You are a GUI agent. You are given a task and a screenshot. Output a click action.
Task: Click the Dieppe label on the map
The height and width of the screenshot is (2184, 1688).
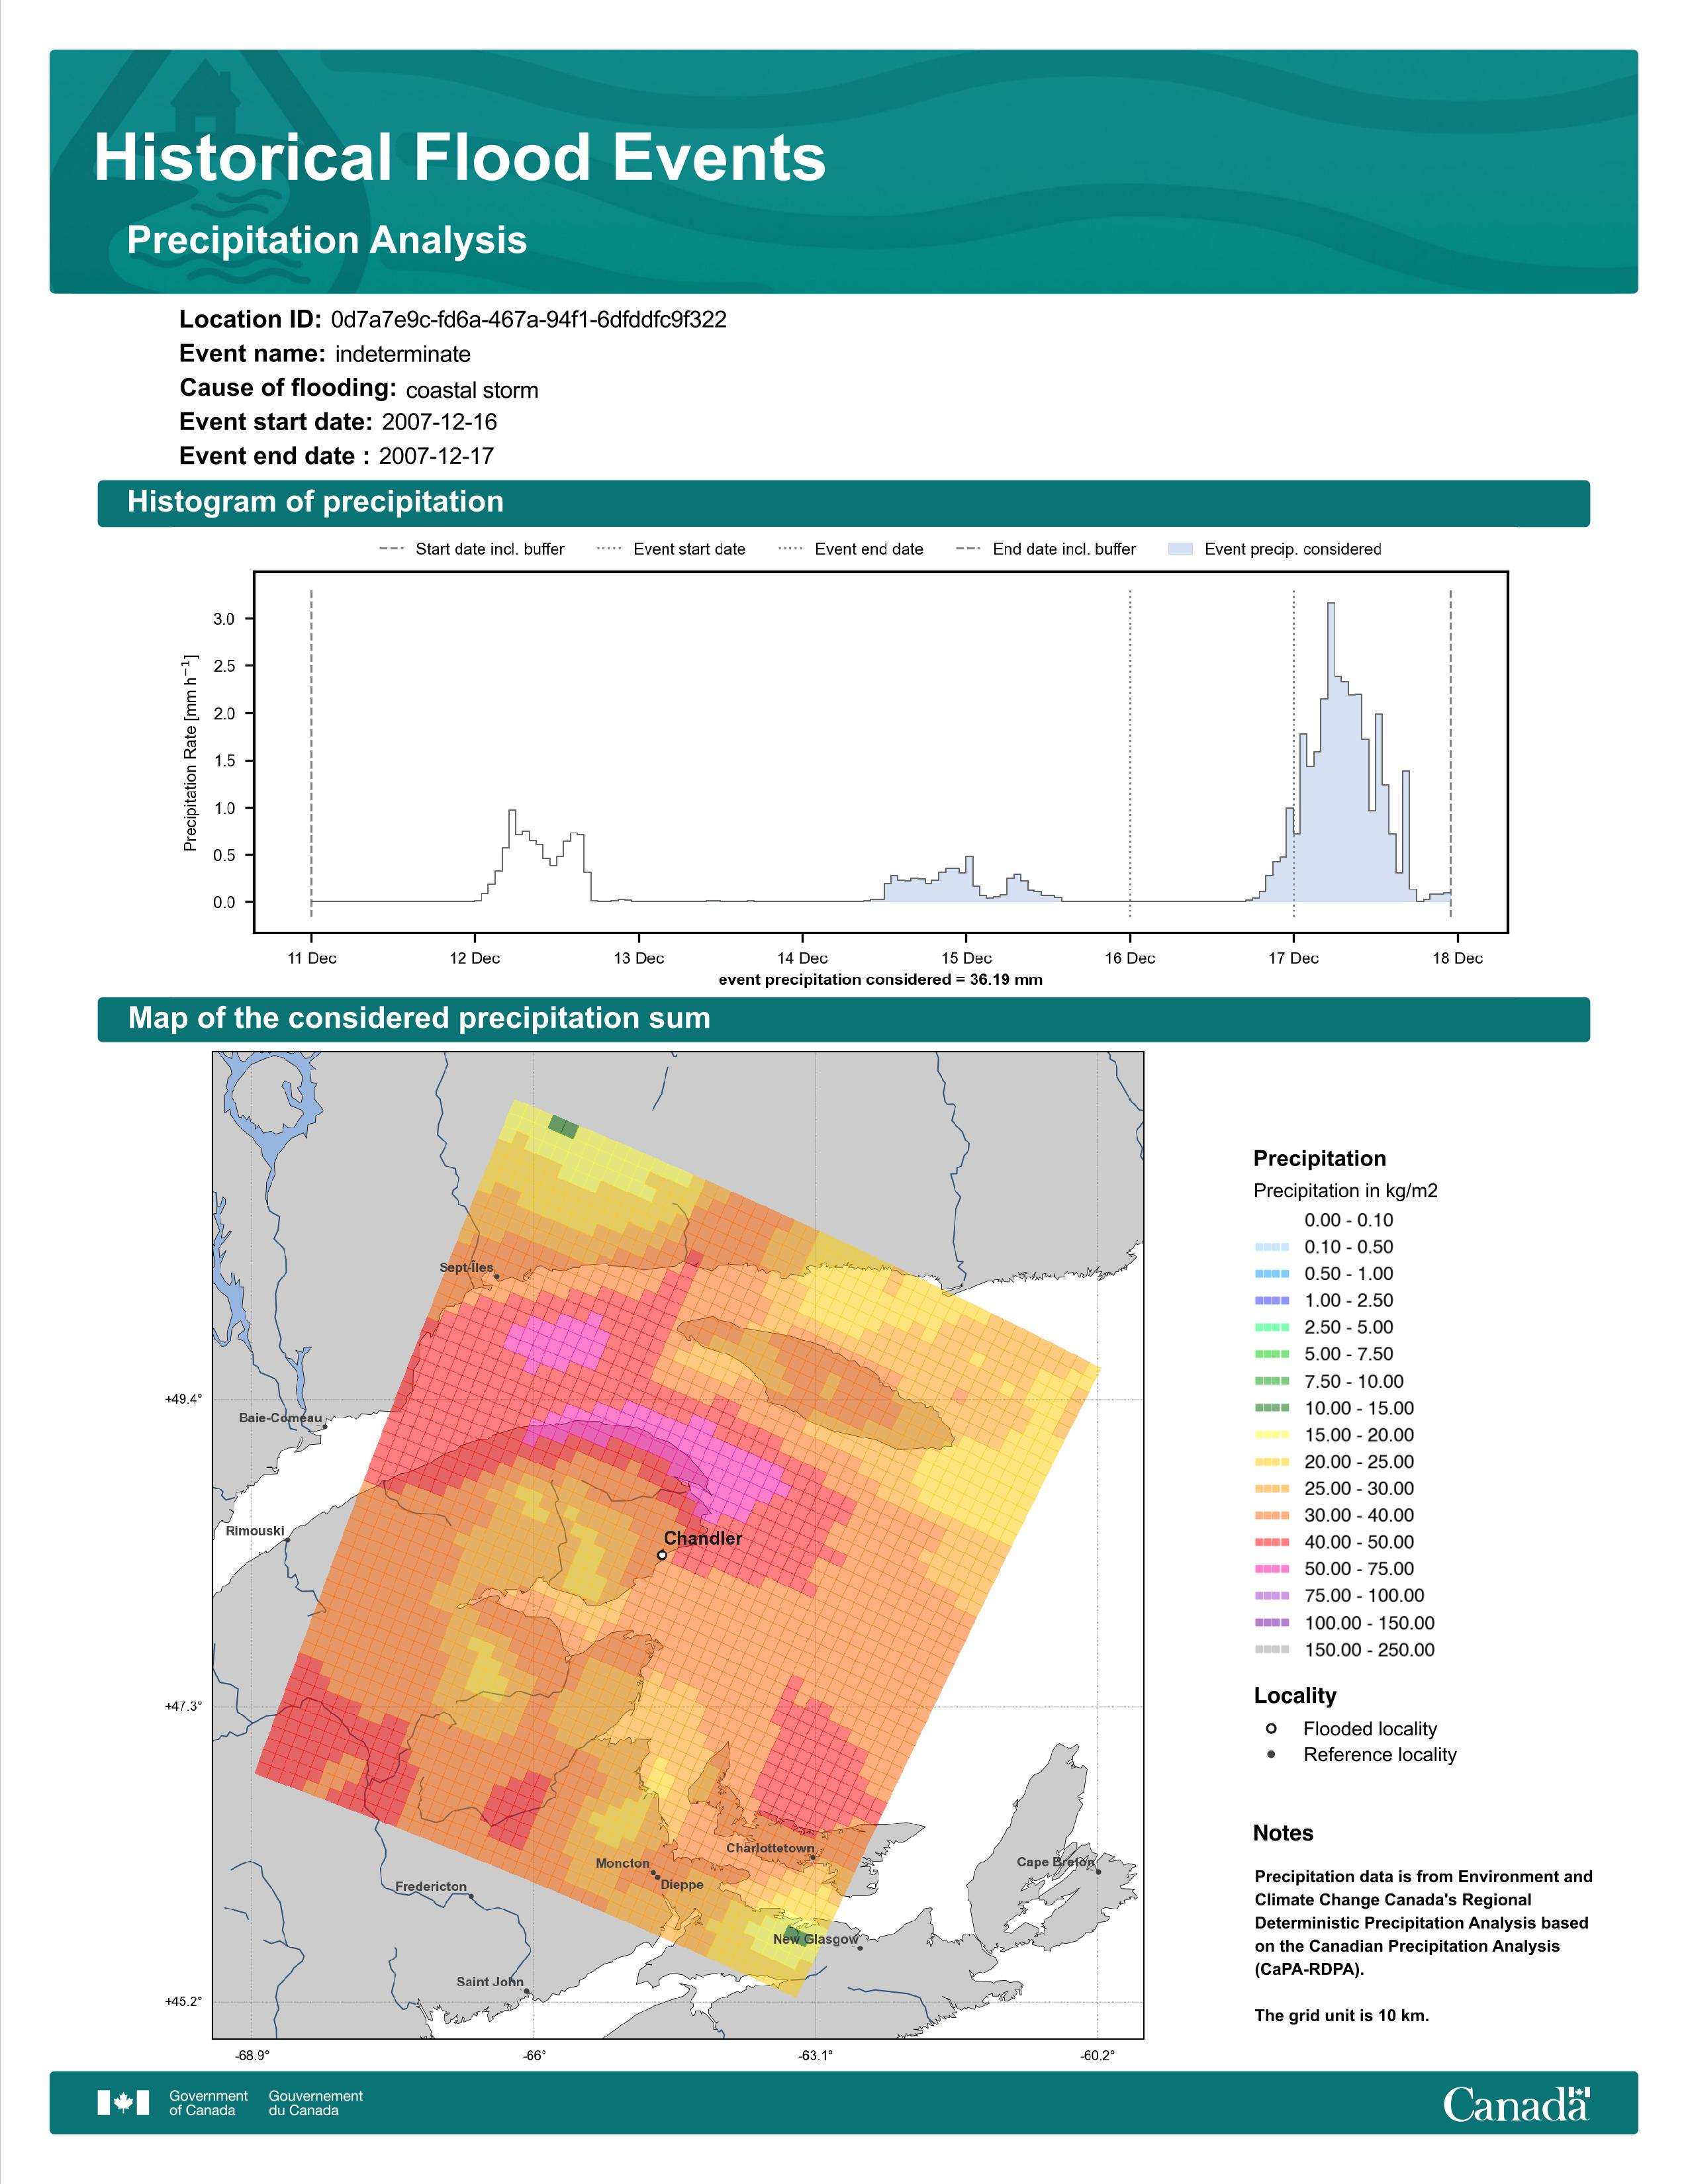[682, 1885]
